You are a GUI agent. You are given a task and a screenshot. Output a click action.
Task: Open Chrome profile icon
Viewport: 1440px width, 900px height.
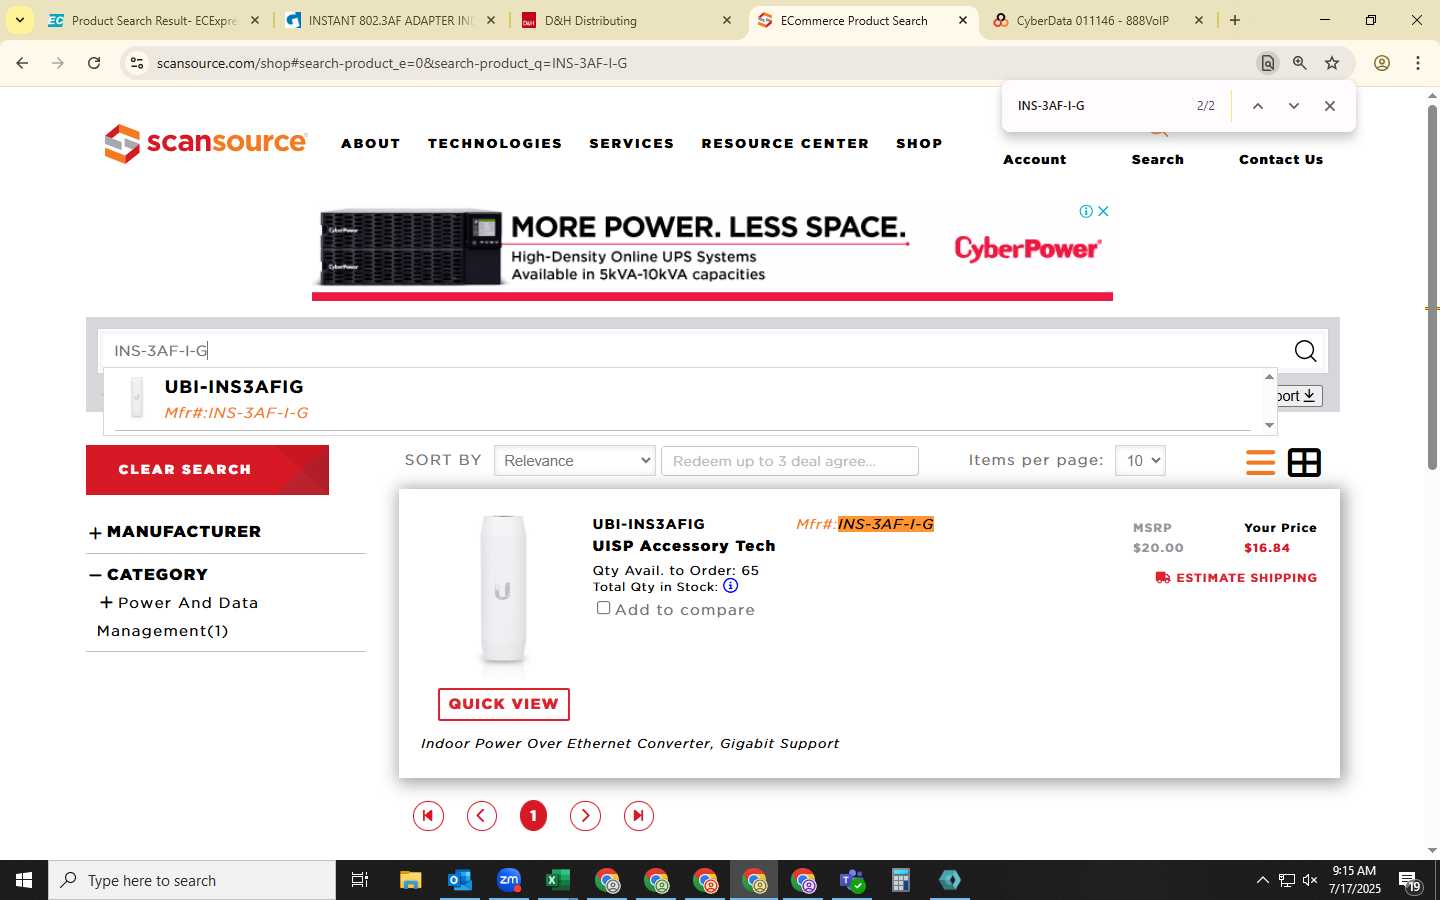[1382, 63]
